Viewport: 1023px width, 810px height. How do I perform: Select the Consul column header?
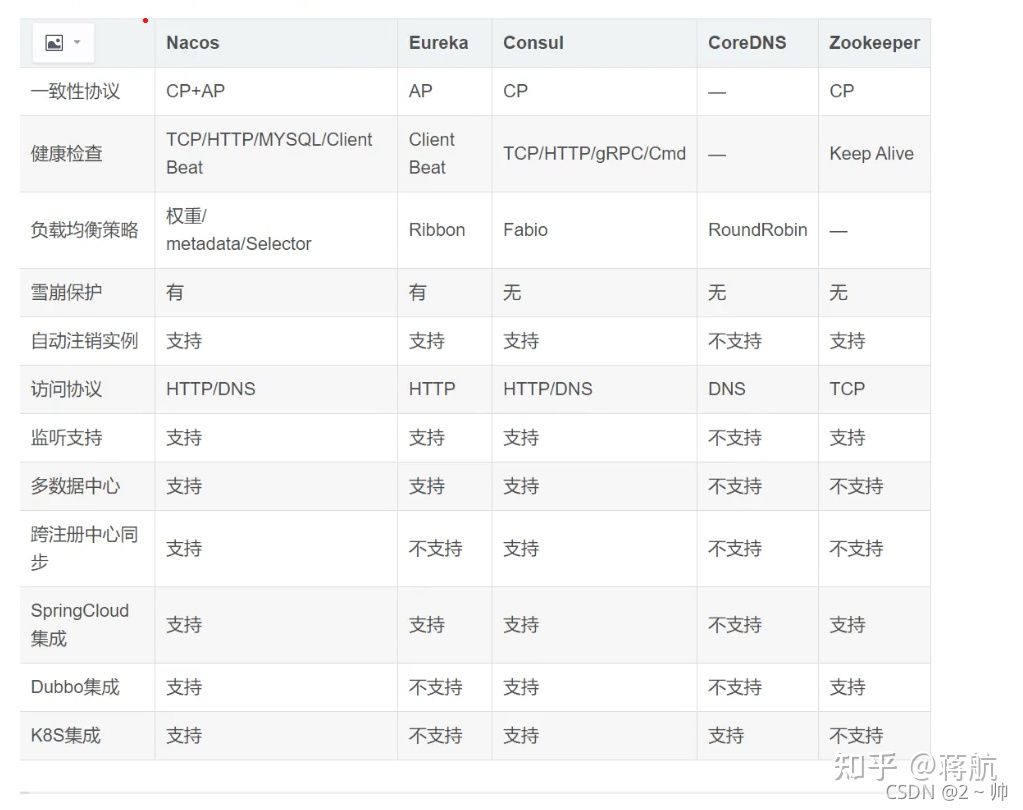tap(533, 43)
